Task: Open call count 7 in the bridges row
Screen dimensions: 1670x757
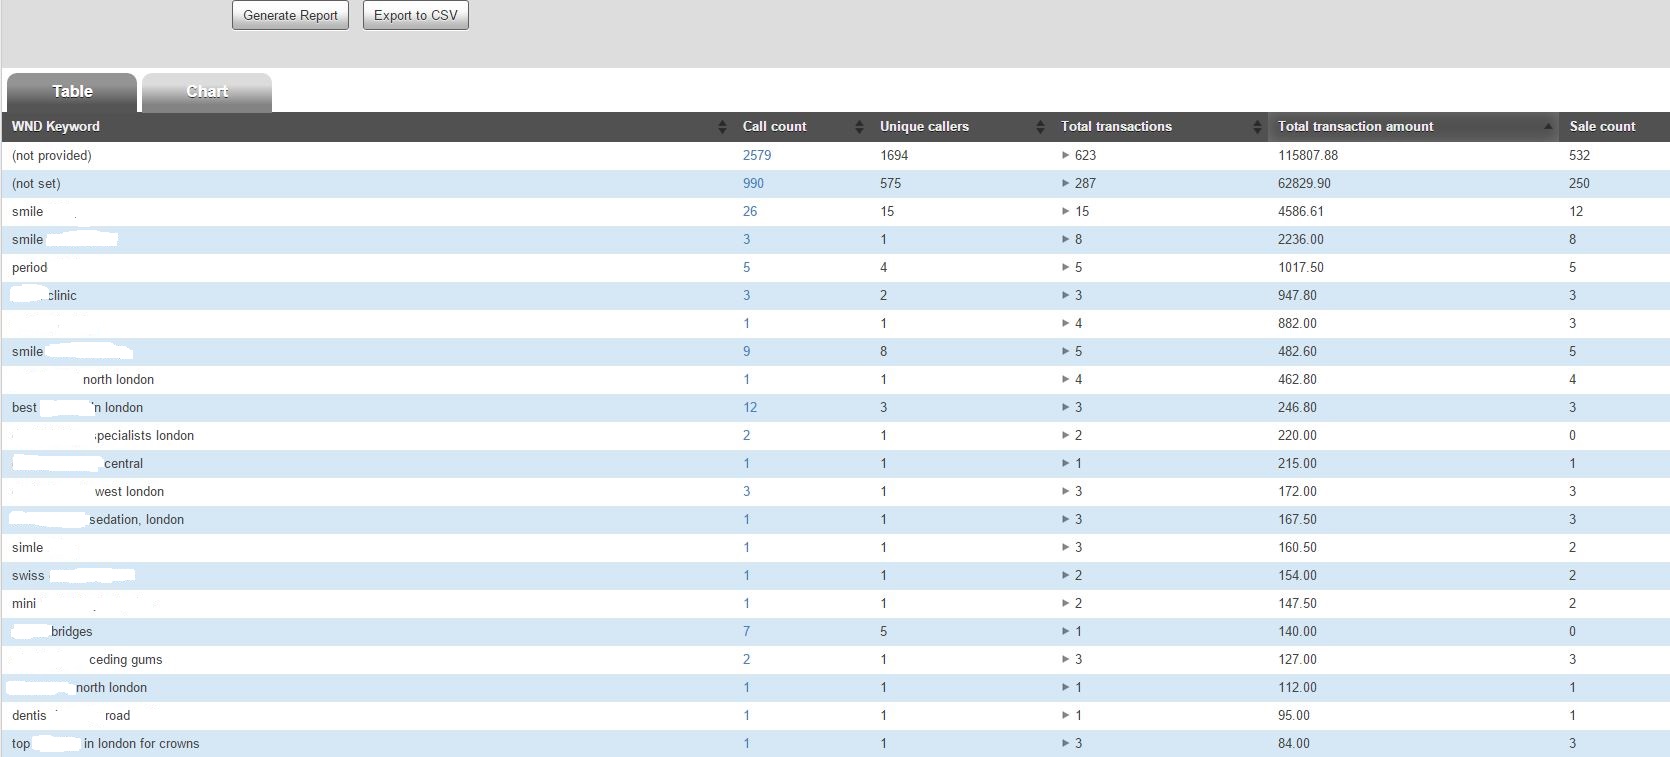Action: (747, 631)
